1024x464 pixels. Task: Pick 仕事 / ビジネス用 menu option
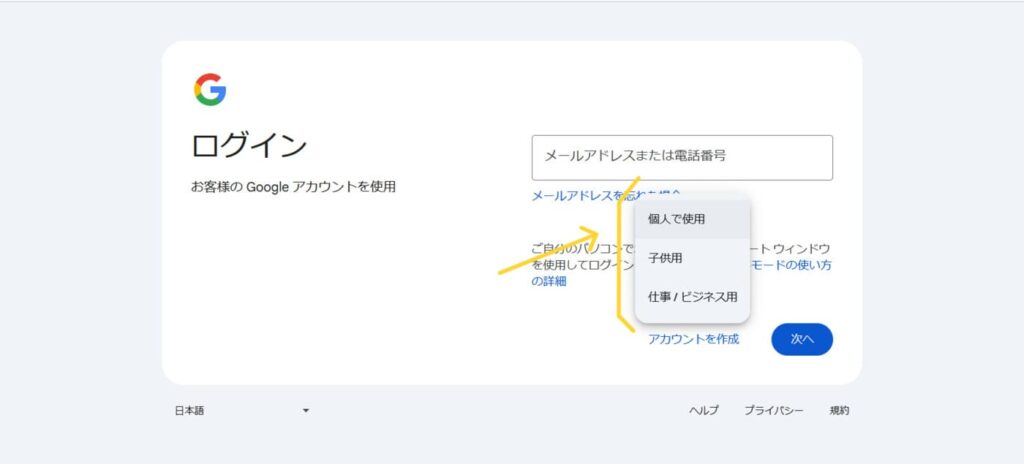coord(692,297)
